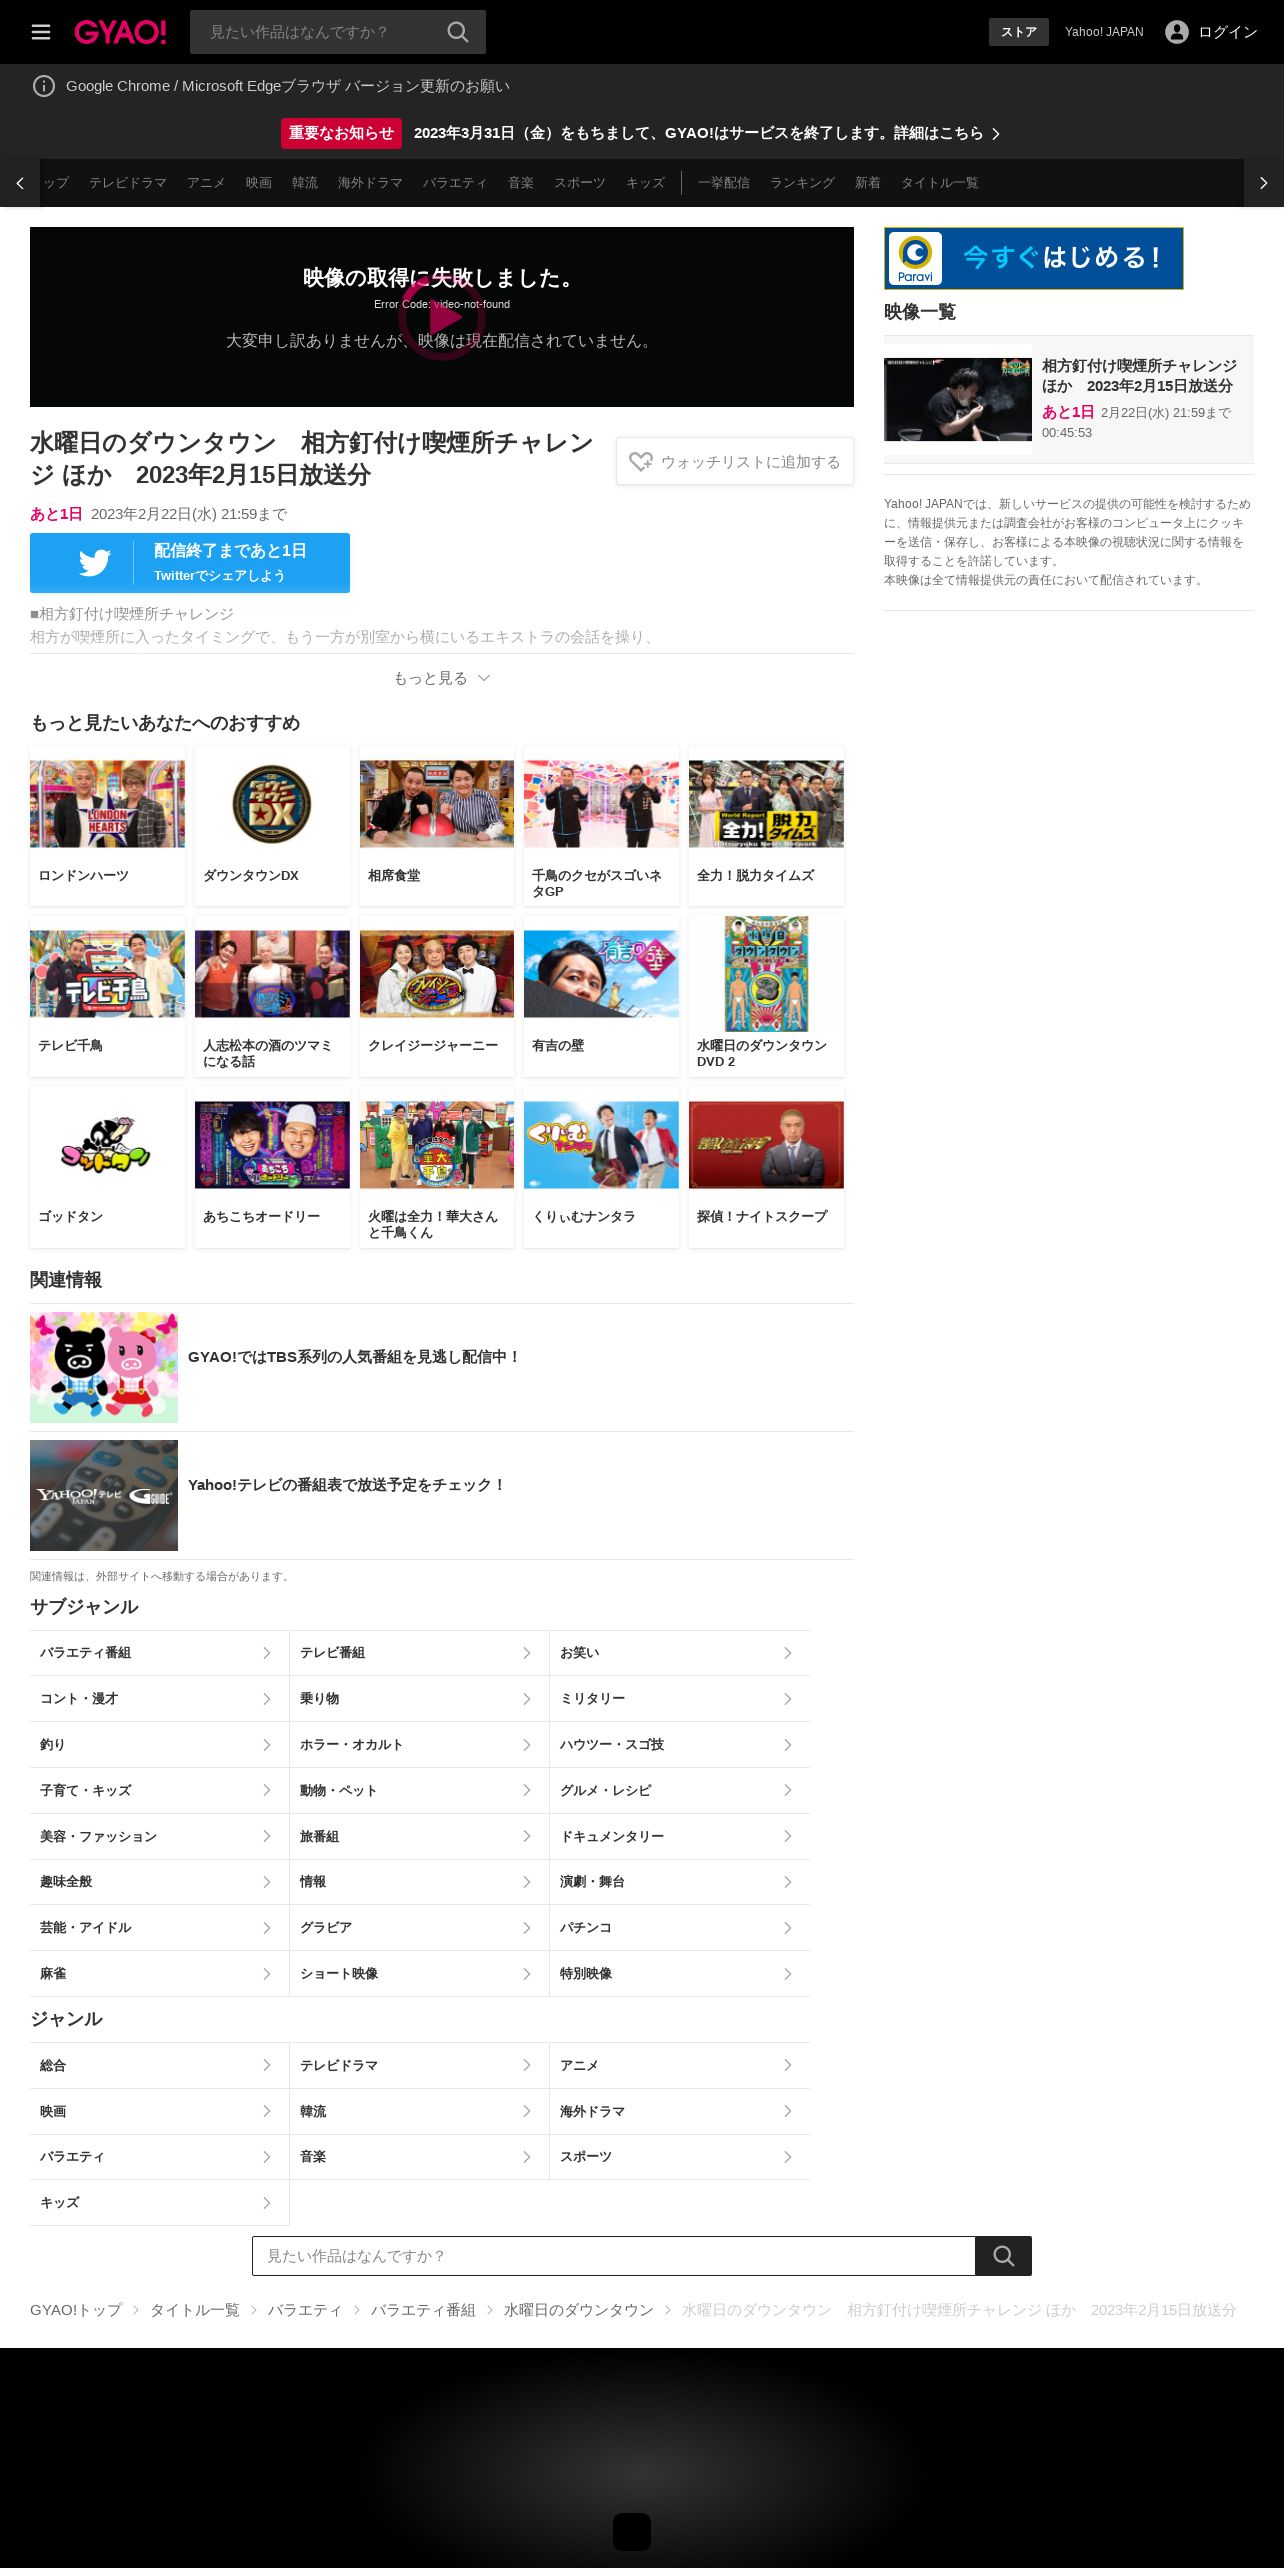This screenshot has width=1284, height=2568.
Task: Click the Twitter bird share icon
Action: coord(95,563)
